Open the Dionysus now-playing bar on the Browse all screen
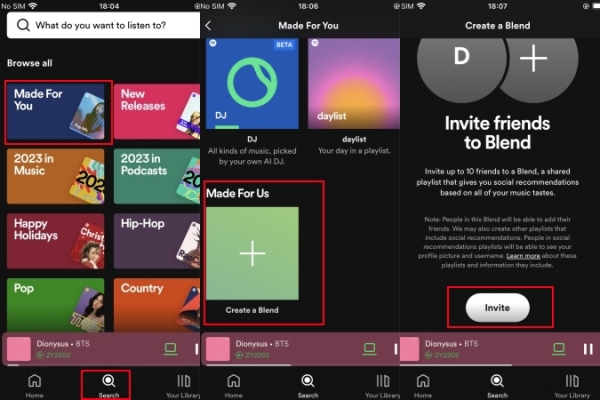The height and width of the screenshot is (400, 600). pos(101,349)
